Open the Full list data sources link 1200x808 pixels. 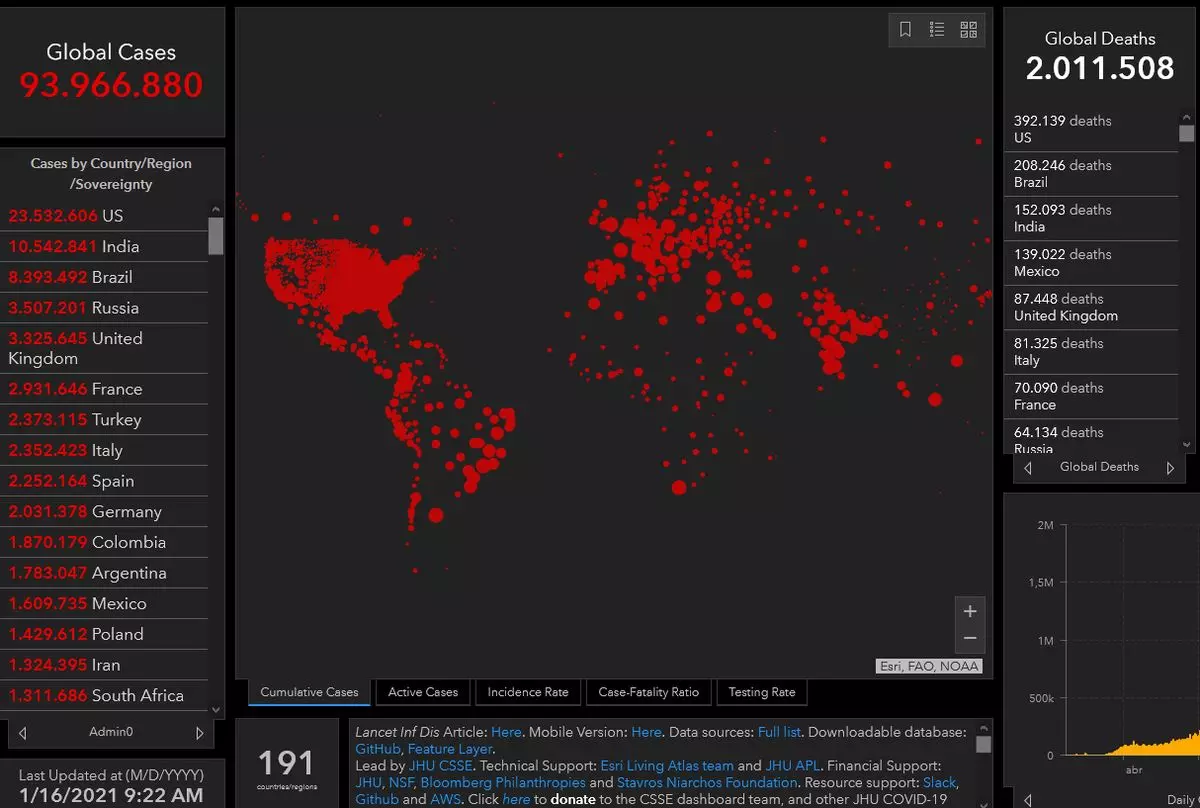pyautogui.click(x=779, y=732)
